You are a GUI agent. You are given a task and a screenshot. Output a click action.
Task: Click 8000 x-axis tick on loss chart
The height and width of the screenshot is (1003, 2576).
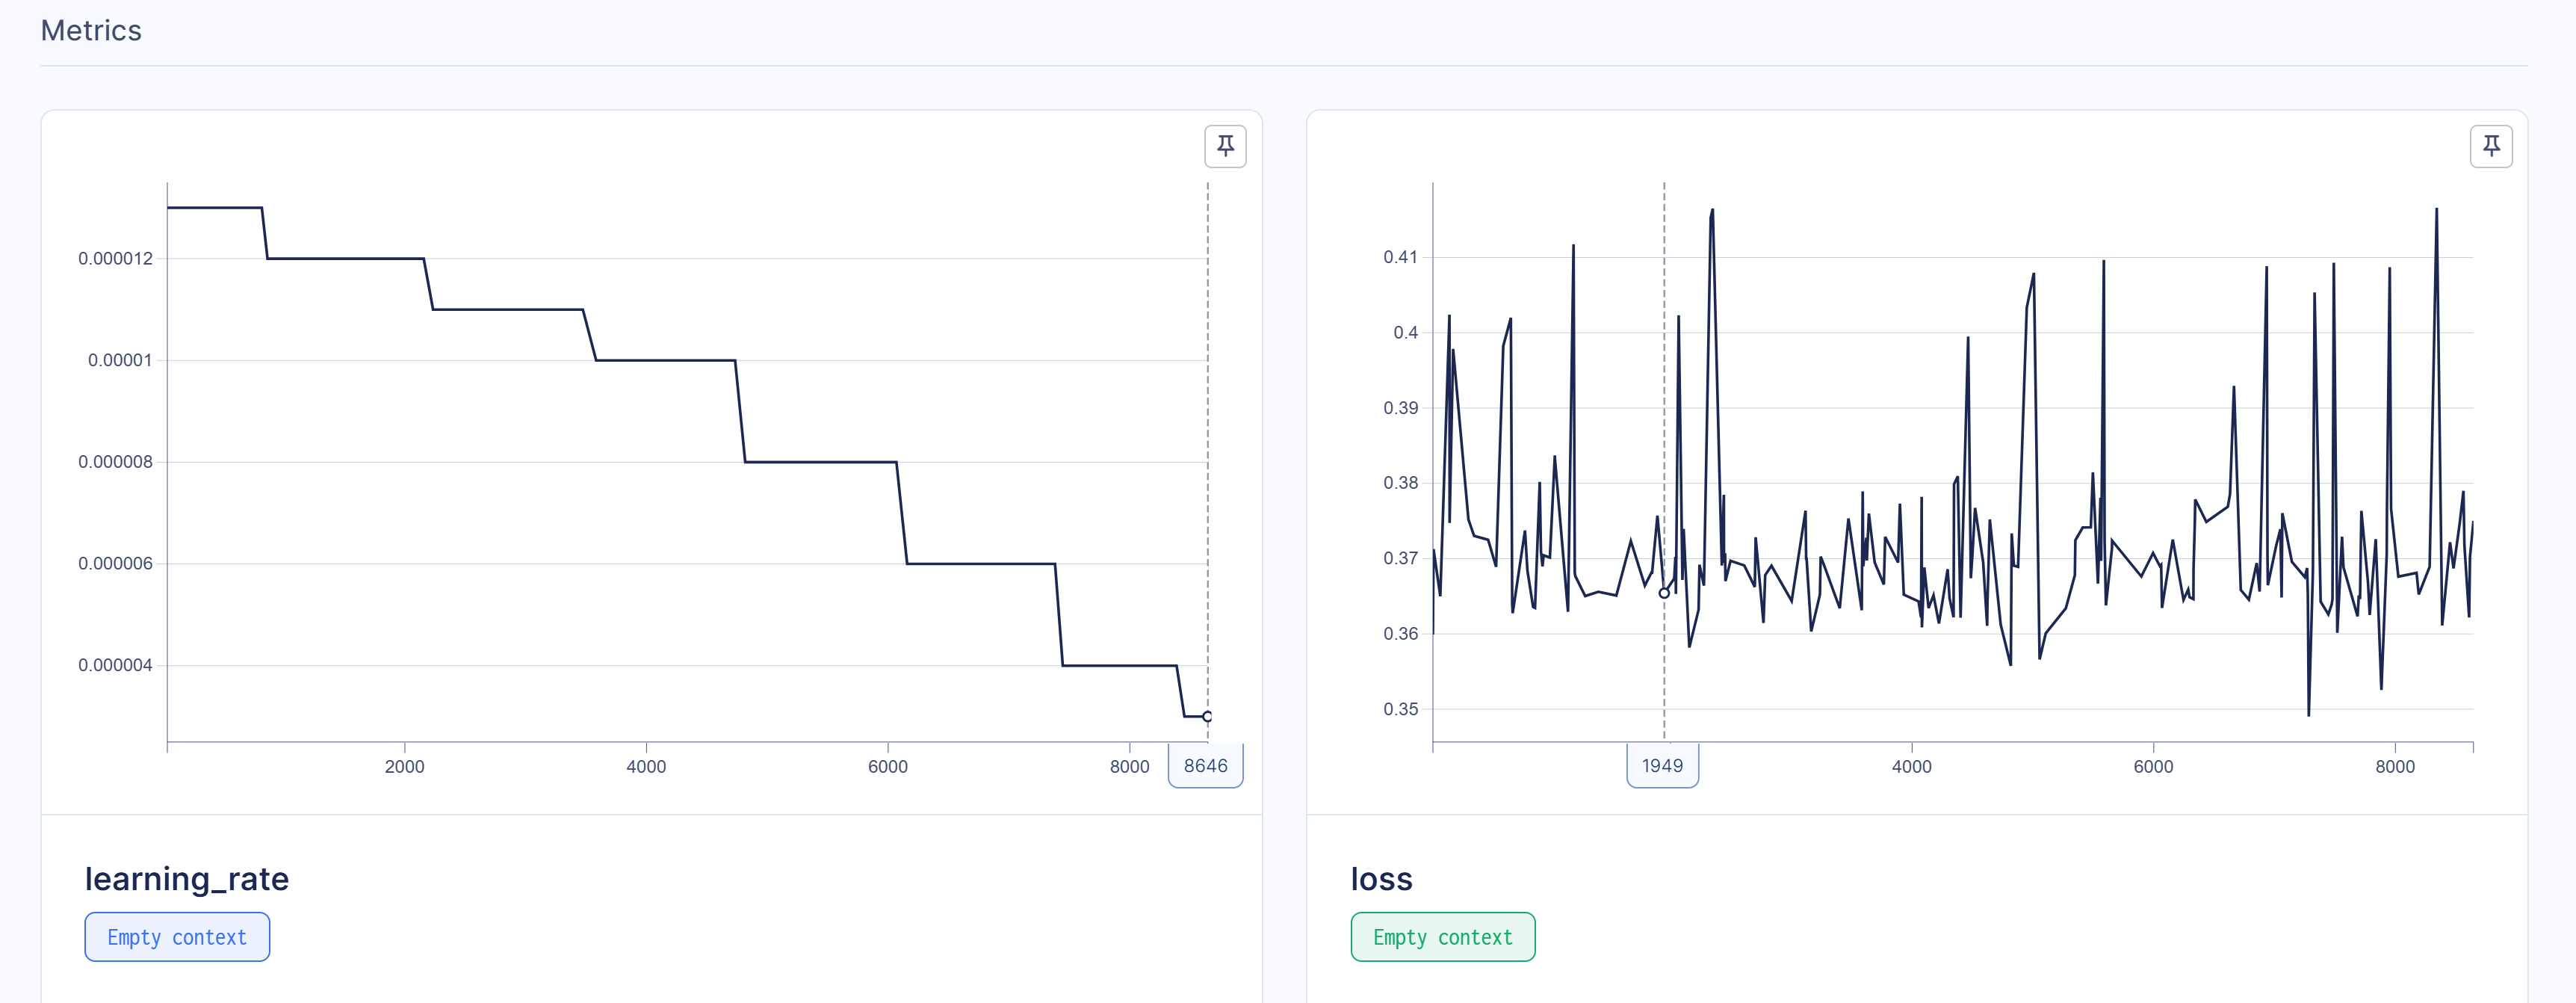[2395, 766]
